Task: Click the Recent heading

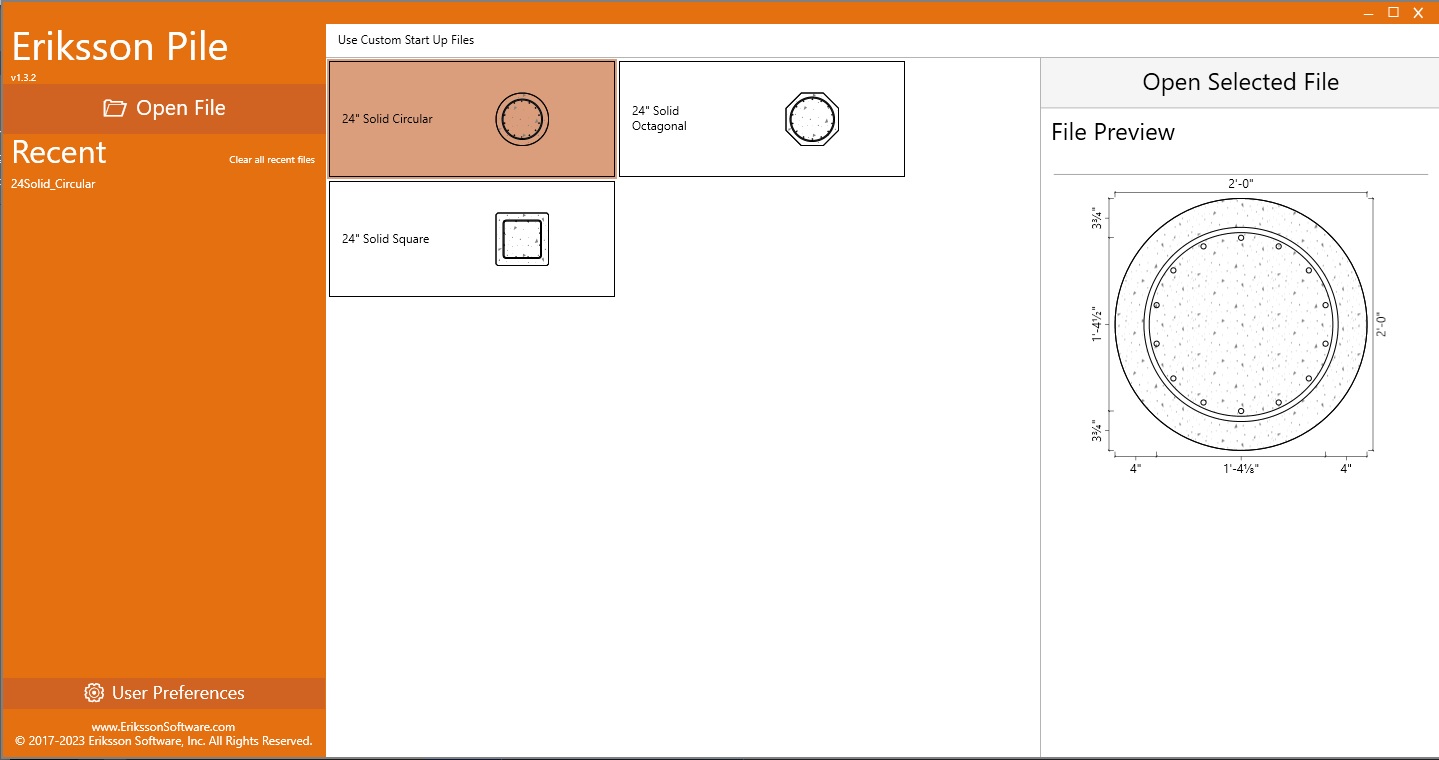Action: coord(59,152)
